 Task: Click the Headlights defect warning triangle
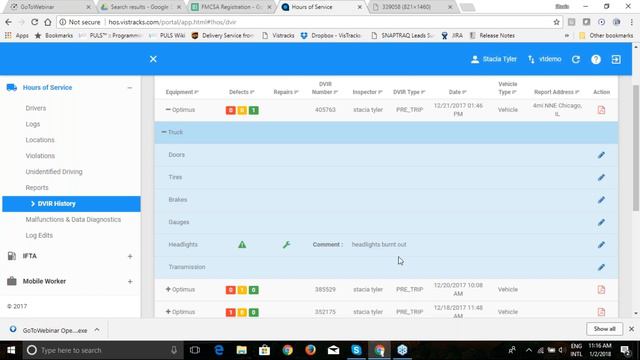(242, 244)
